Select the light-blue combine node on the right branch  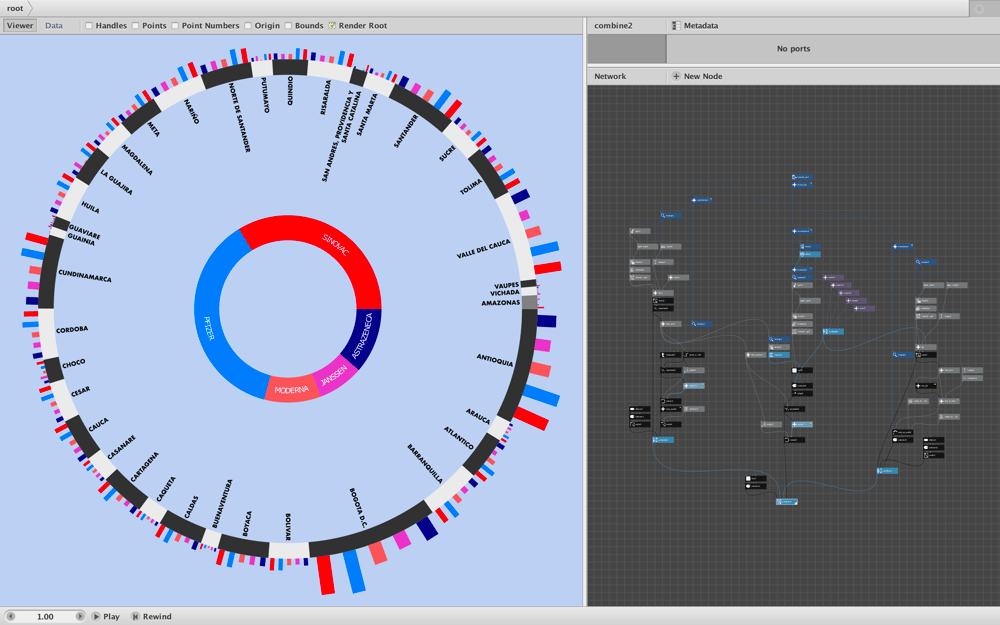[x=887, y=471]
